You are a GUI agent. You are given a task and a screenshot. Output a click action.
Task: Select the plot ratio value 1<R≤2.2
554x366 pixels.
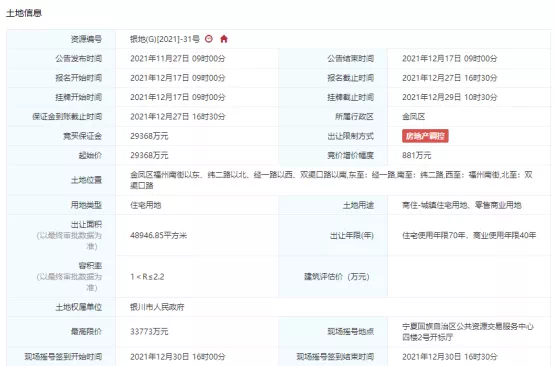click(147, 277)
